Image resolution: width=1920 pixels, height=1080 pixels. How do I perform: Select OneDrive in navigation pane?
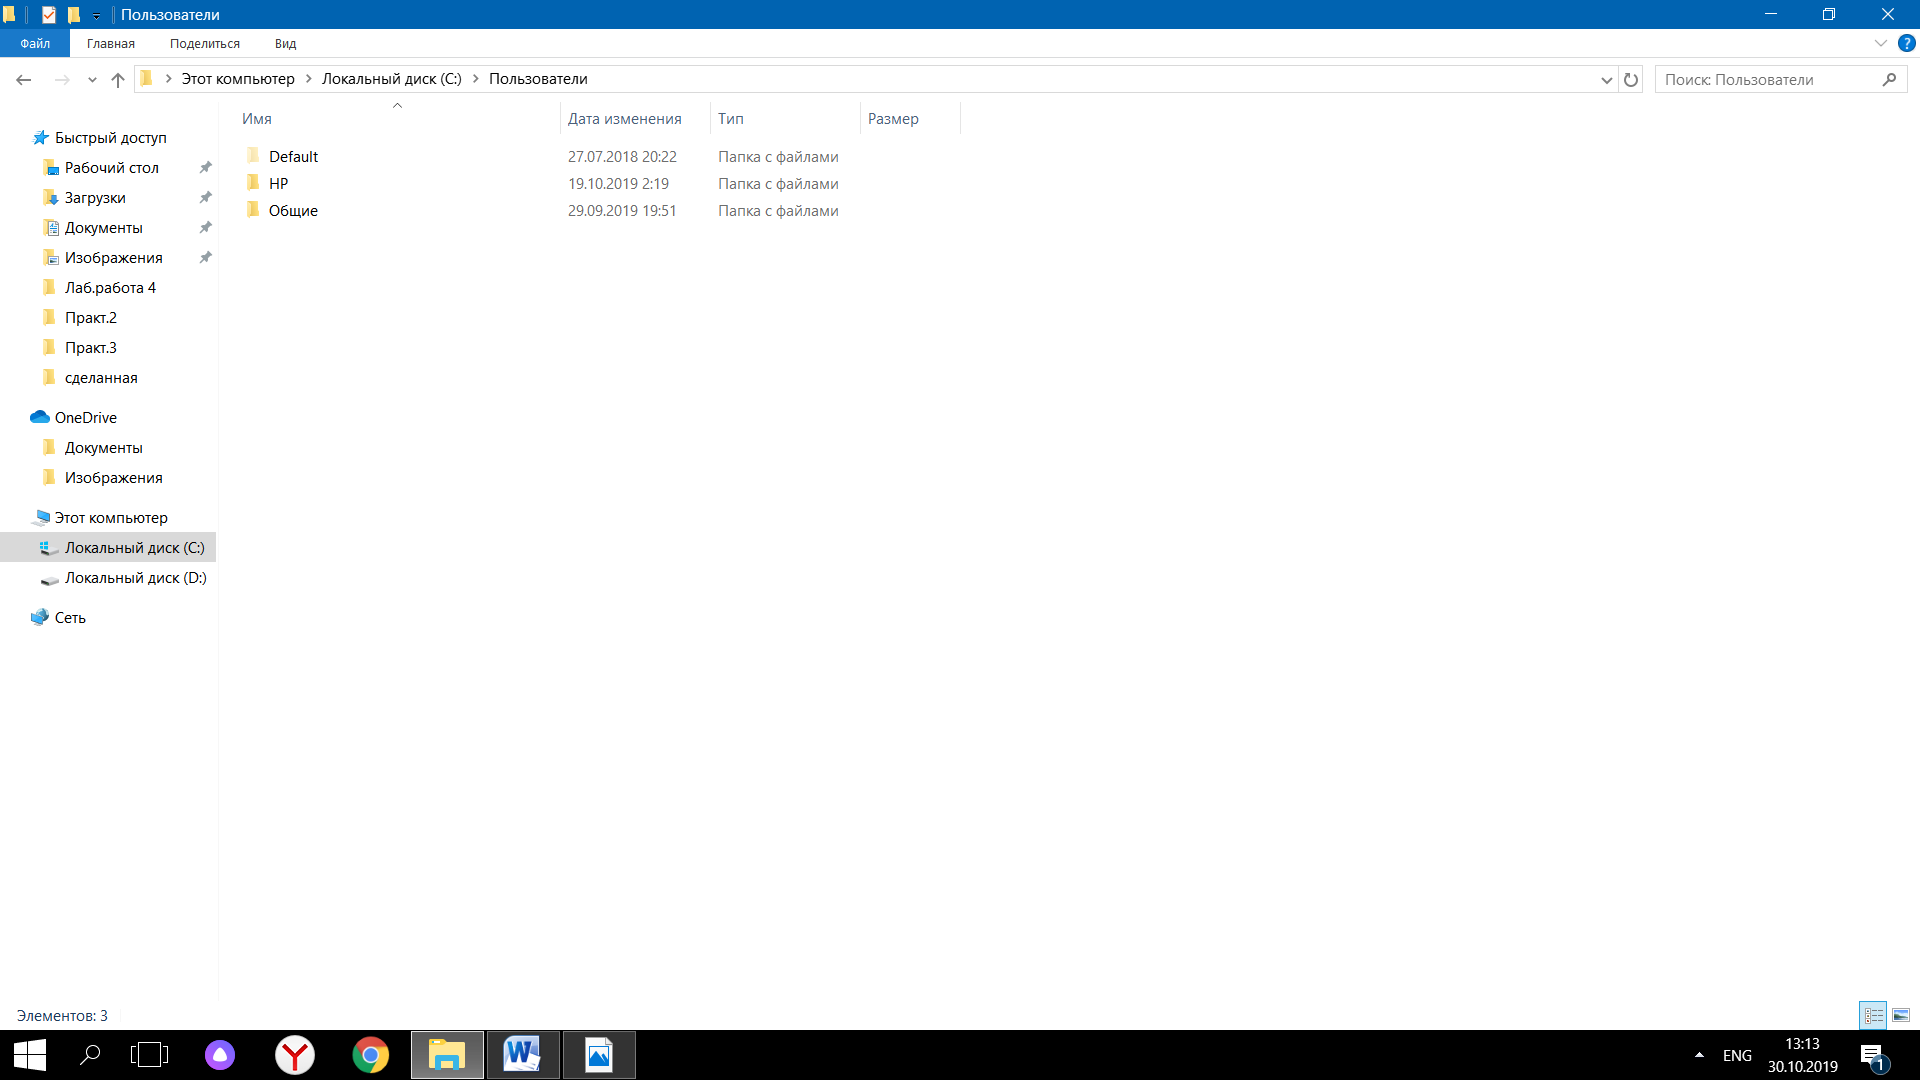(85, 418)
